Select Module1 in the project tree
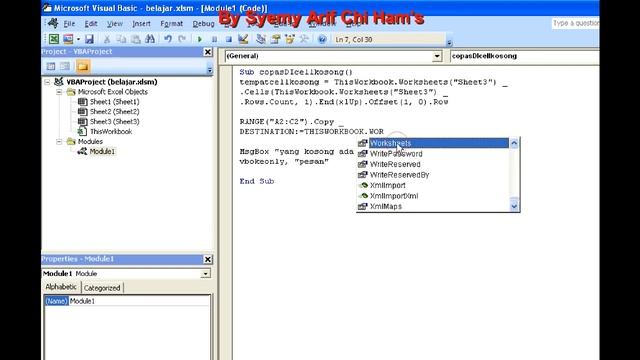640x360 pixels. tap(102, 151)
